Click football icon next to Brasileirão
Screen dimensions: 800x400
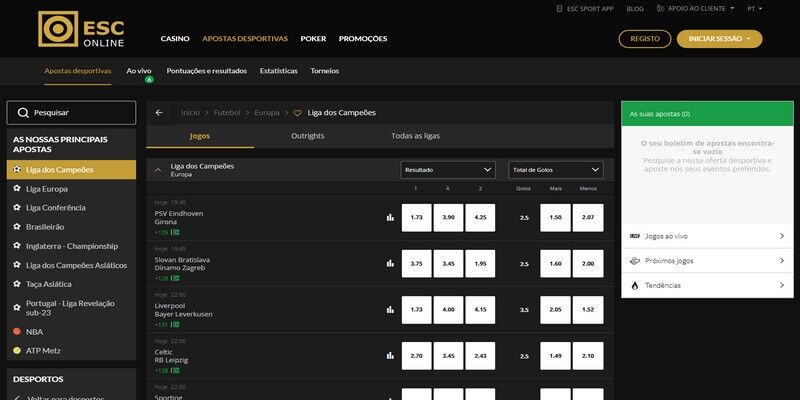pyautogui.click(x=17, y=227)
